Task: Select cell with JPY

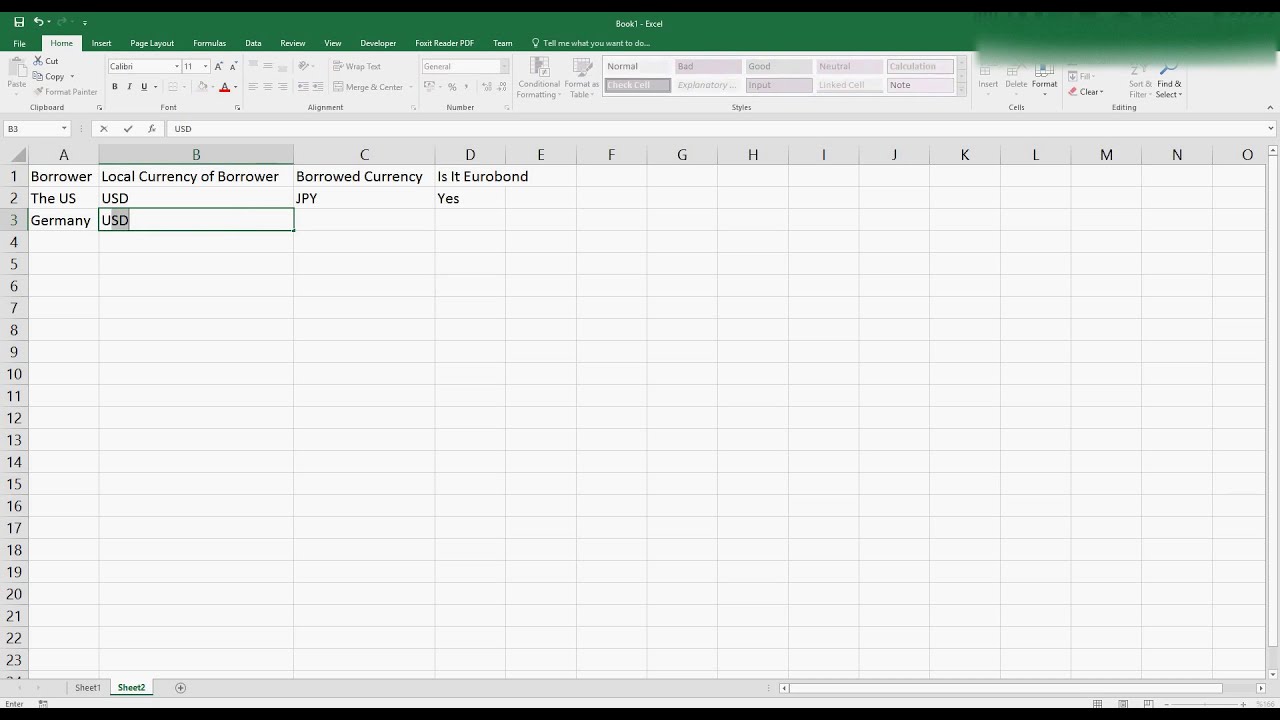Action: [x=364, y=198]
